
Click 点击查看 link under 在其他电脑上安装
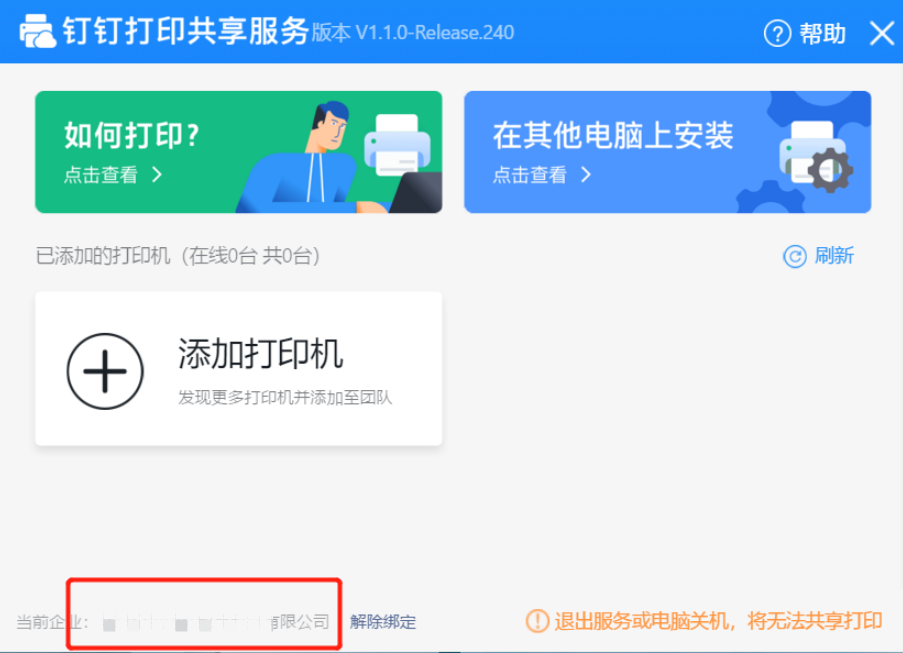point(530,174)
